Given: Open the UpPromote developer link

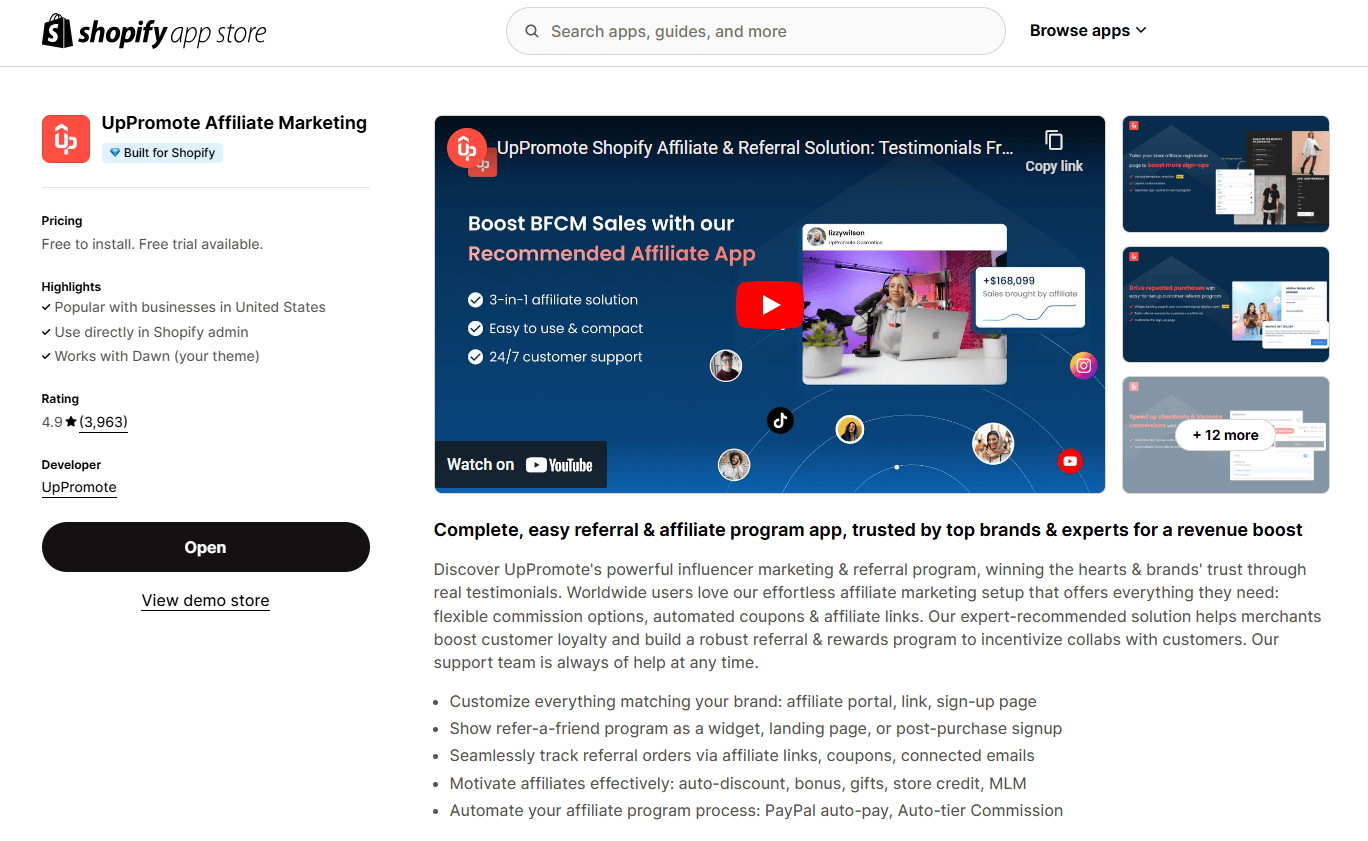Looking at the screenshot, I should (79, 488).
